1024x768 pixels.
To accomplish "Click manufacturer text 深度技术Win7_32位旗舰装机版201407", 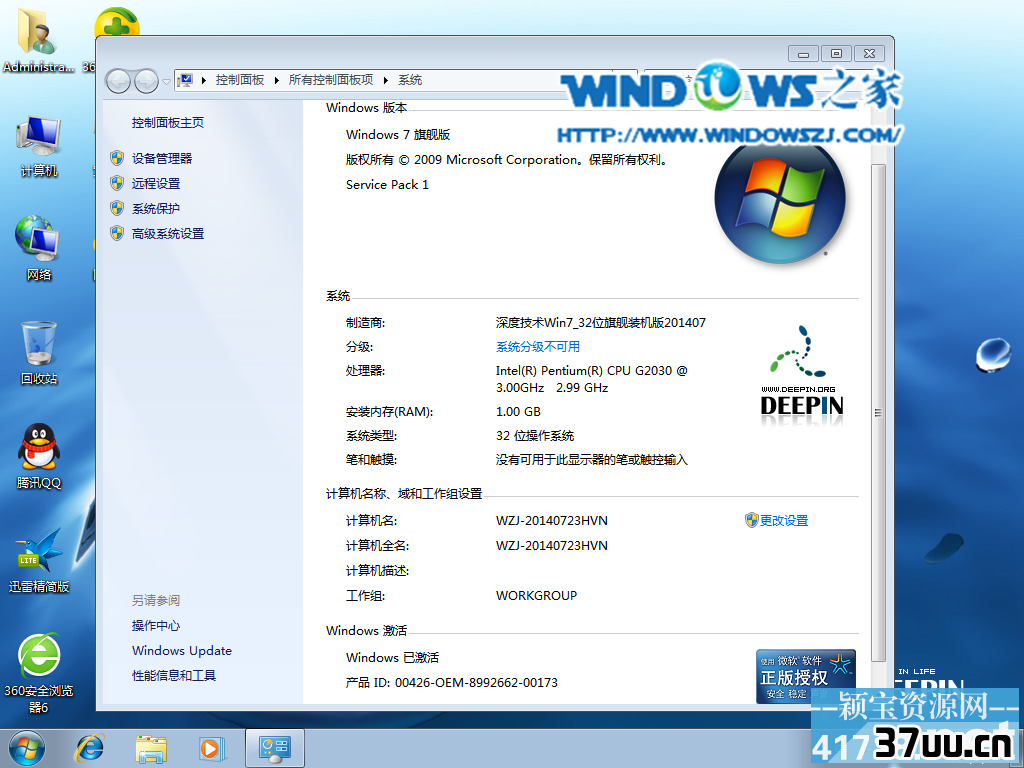I will [x=600, y=322].
